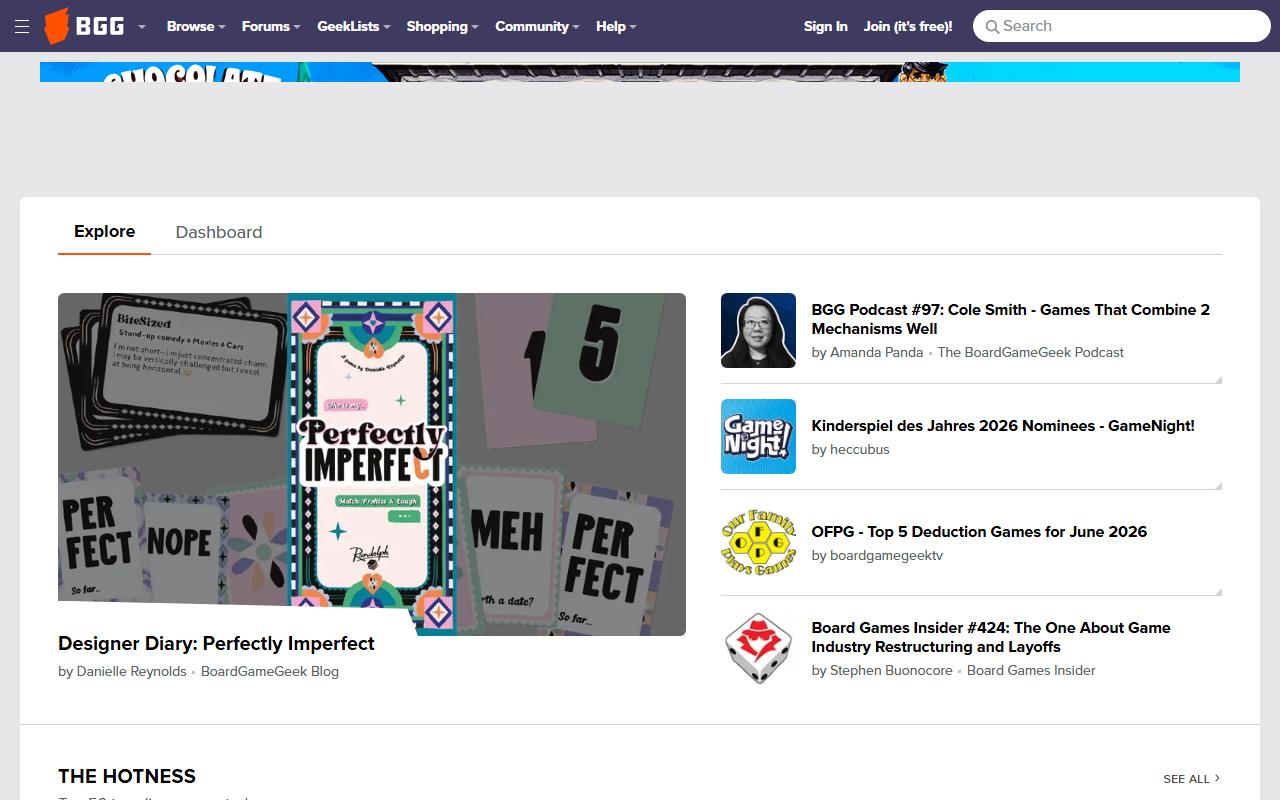
Task: View Amanda Panda's profile
Action: [x=877, y=353]
